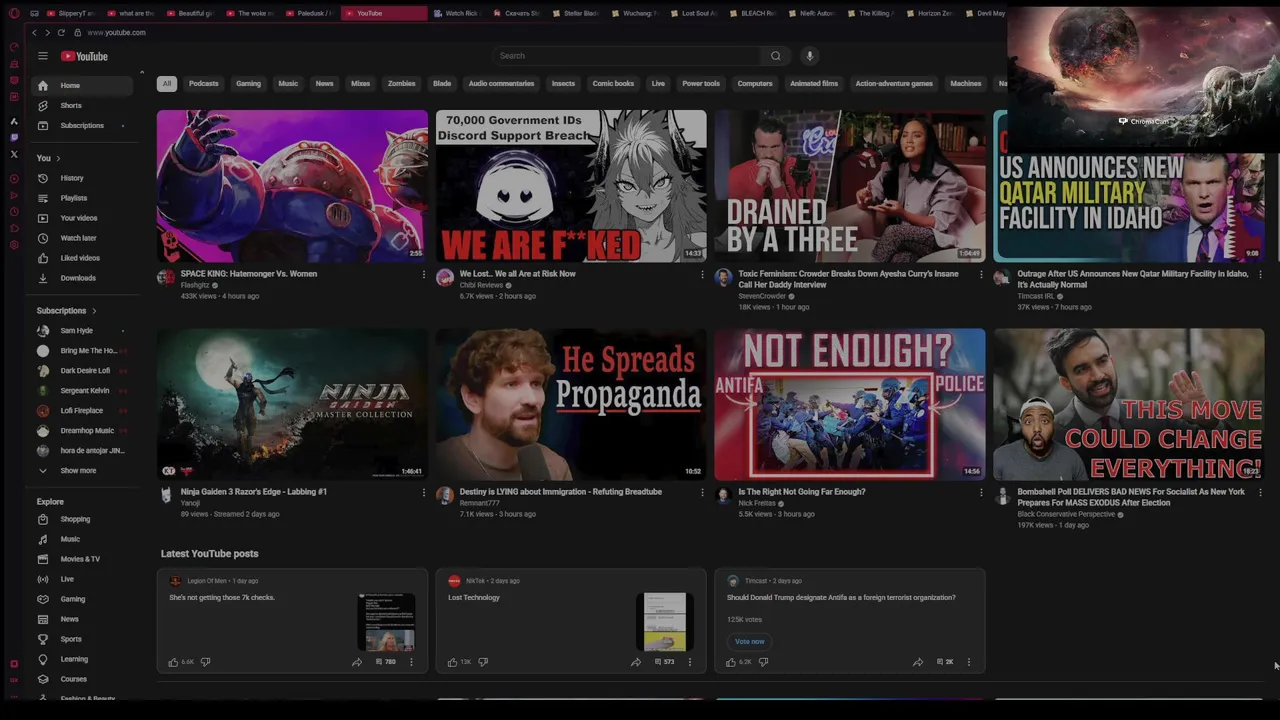This screenshot has height=720, width=1280.
Task: Show more subscriptions
Action: click(x=81, y=471)
